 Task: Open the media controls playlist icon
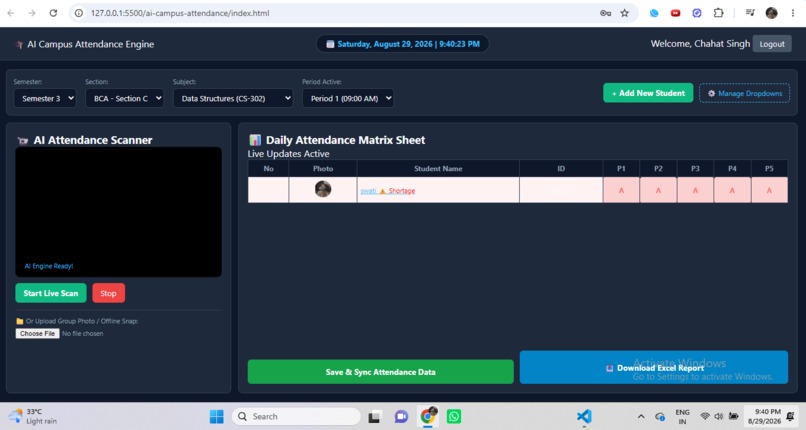click(750, 13)
